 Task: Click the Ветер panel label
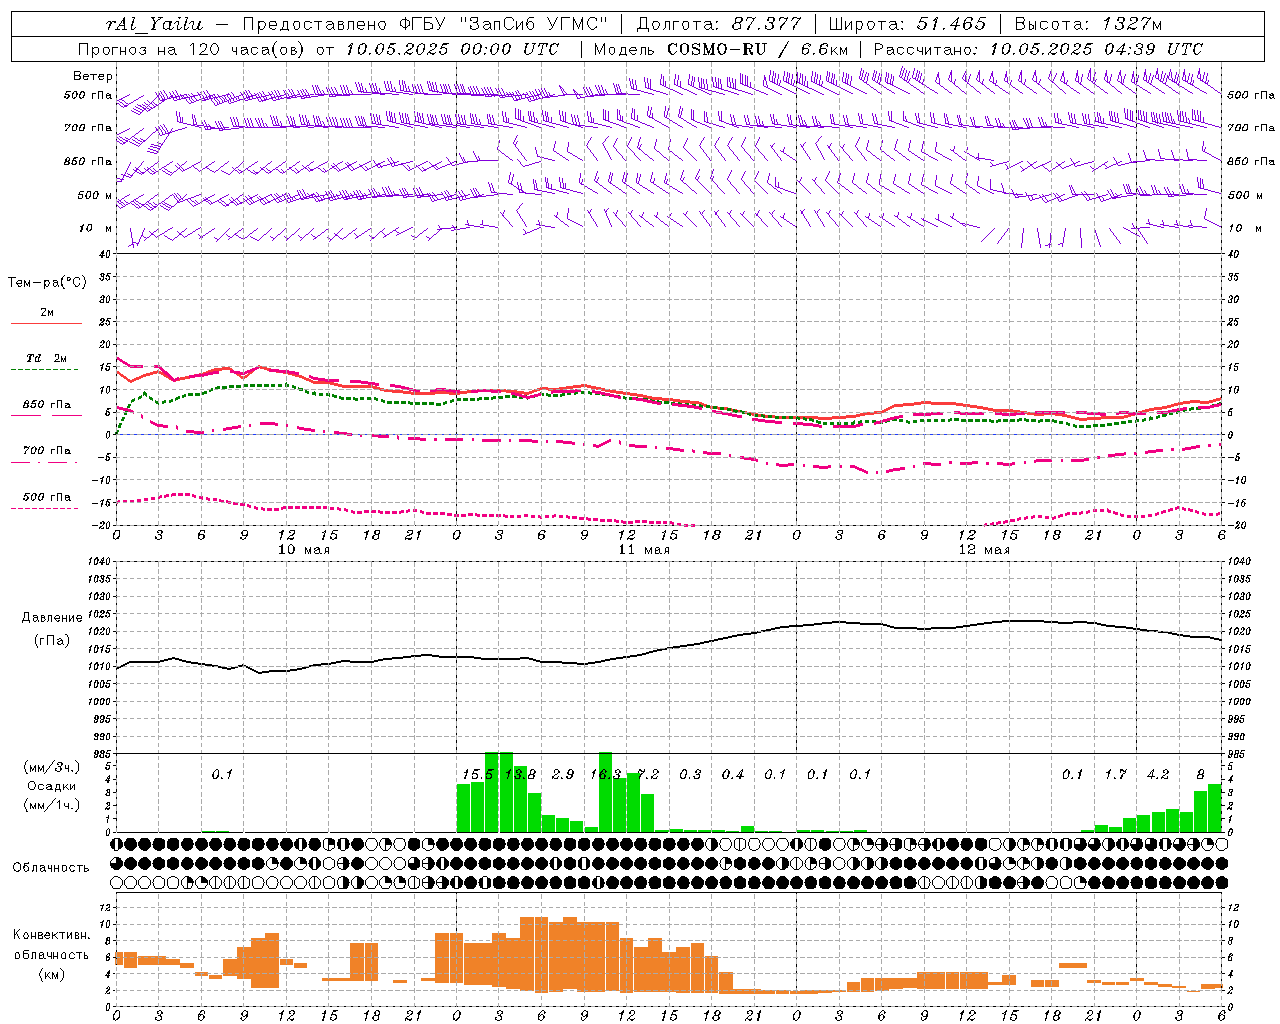(93, 76)
